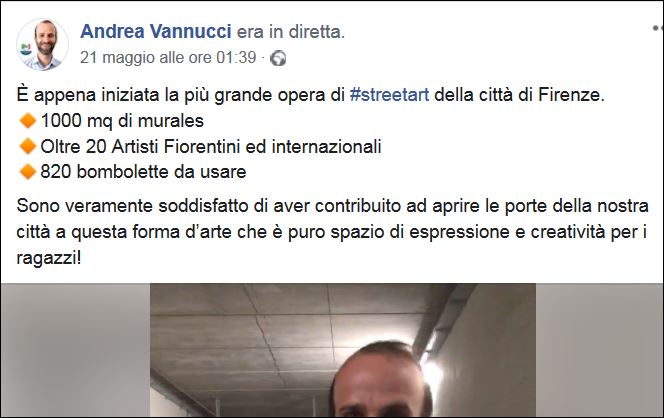The height and width of the screenshot is (418, 664).
Task: Click the word "ragazzi!" ending the post
Action: click(49, 258)
